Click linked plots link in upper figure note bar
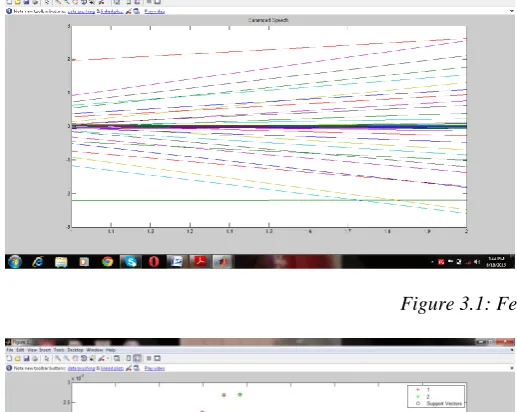The width and height of the screenshot is (517, 412). (x=112, y=11)
